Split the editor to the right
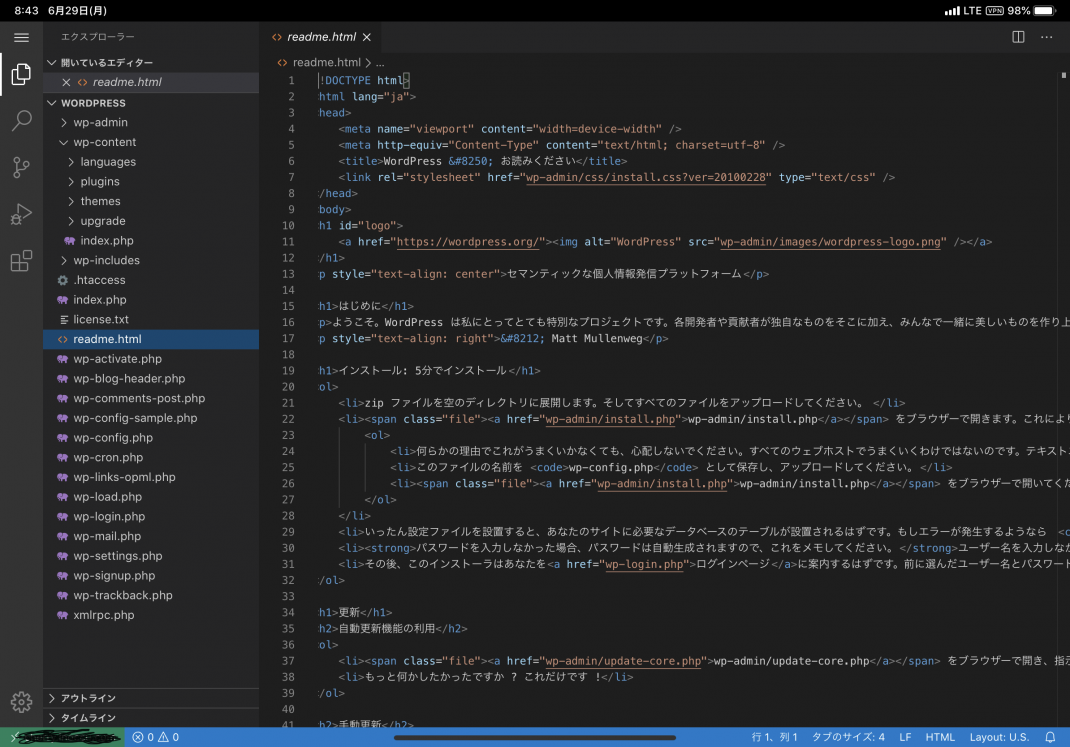The width and height of the screenshot is (1070, 747). [x=1018, y=37]
